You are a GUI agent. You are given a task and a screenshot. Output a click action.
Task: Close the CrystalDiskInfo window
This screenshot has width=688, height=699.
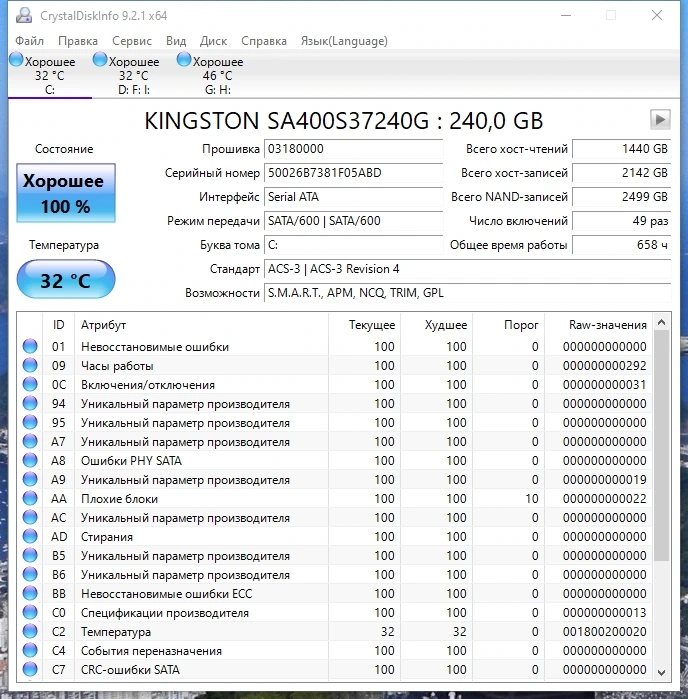(657, 15)
